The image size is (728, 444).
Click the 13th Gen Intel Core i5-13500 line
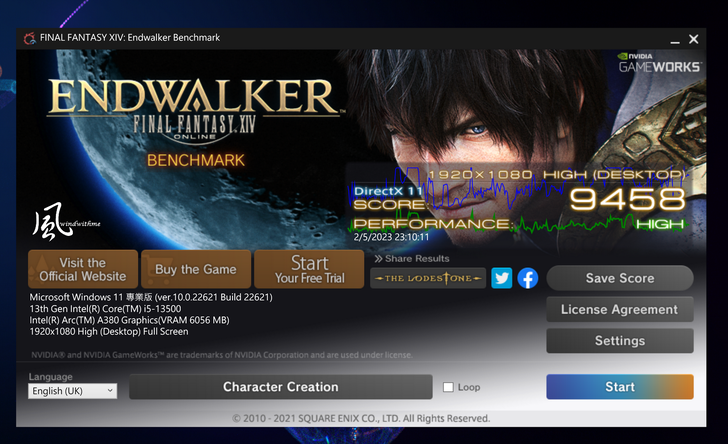[105, 309]
